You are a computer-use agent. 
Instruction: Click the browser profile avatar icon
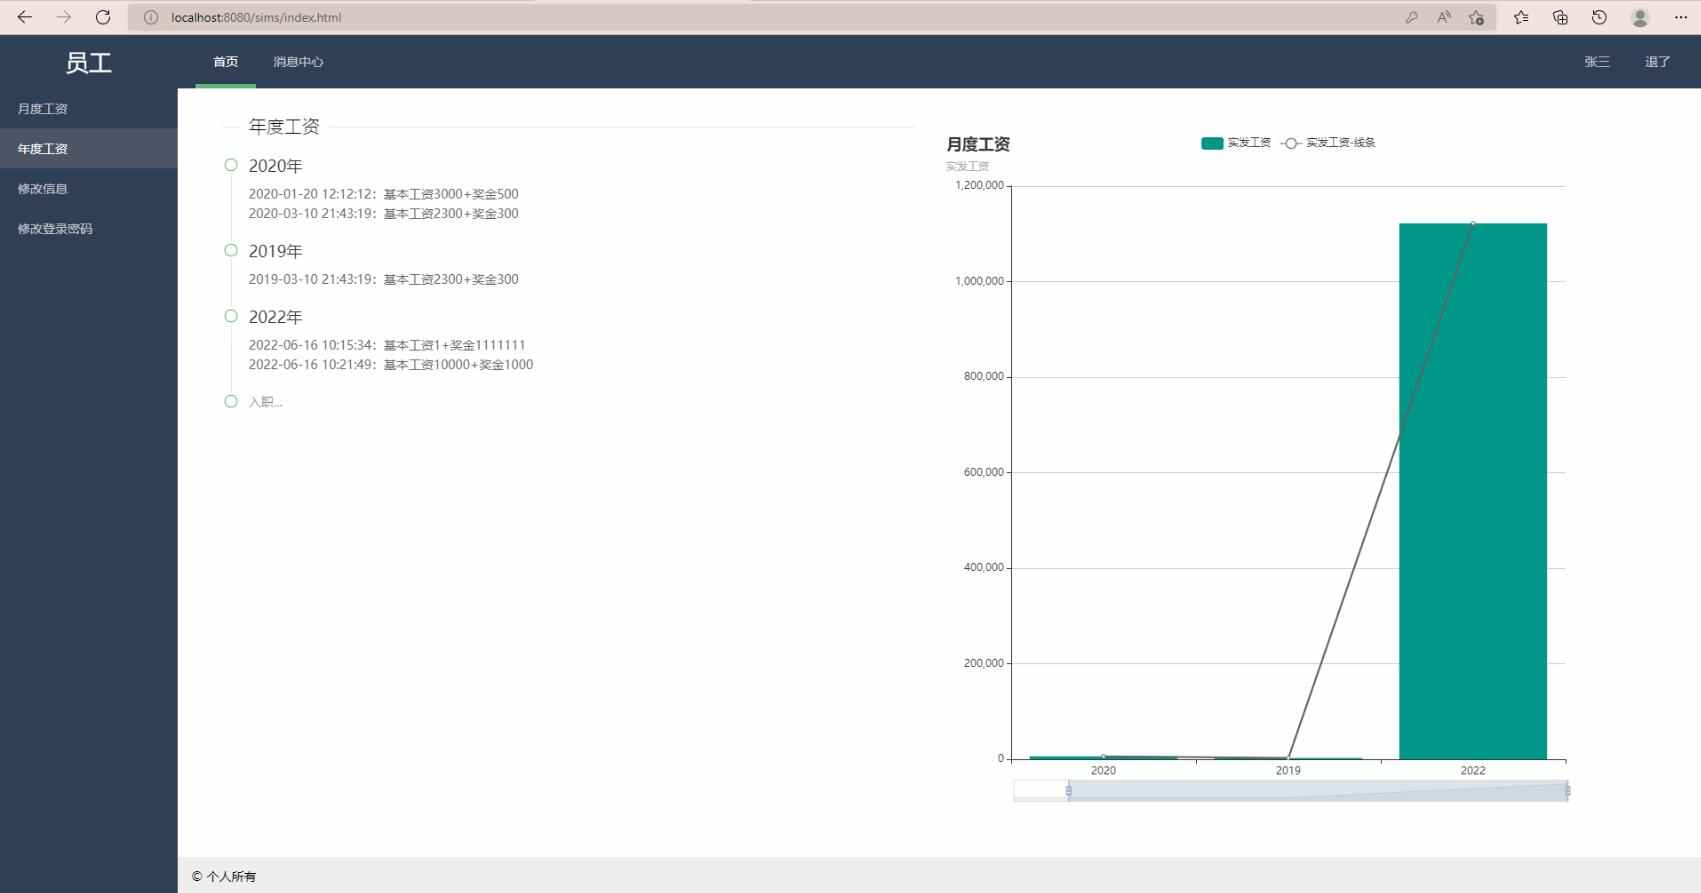click(1640, 17)
